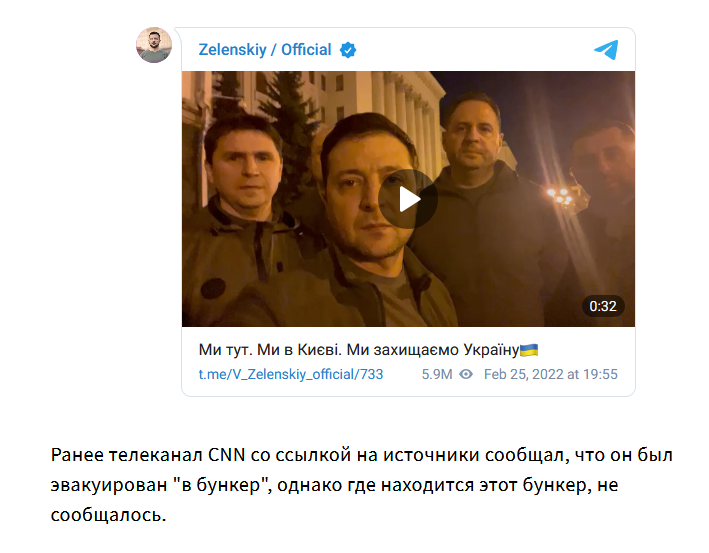Open the t.me/V_Zelenskiy_official/733 link
The height and width of the screenshot is (553, 709).
pyautogui.click(x=291, y=374)
